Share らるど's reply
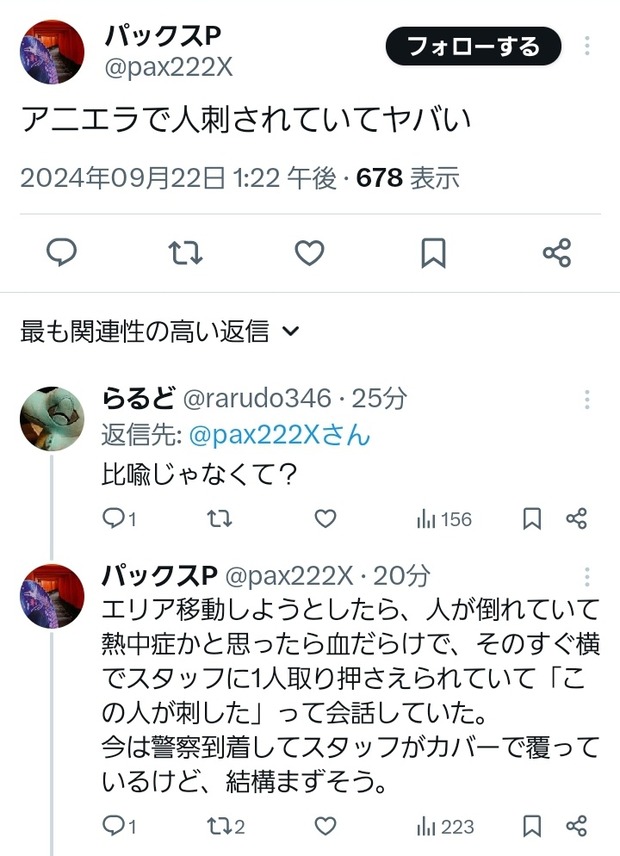Screen dimensions: 620x856 [x=576, y=519]
